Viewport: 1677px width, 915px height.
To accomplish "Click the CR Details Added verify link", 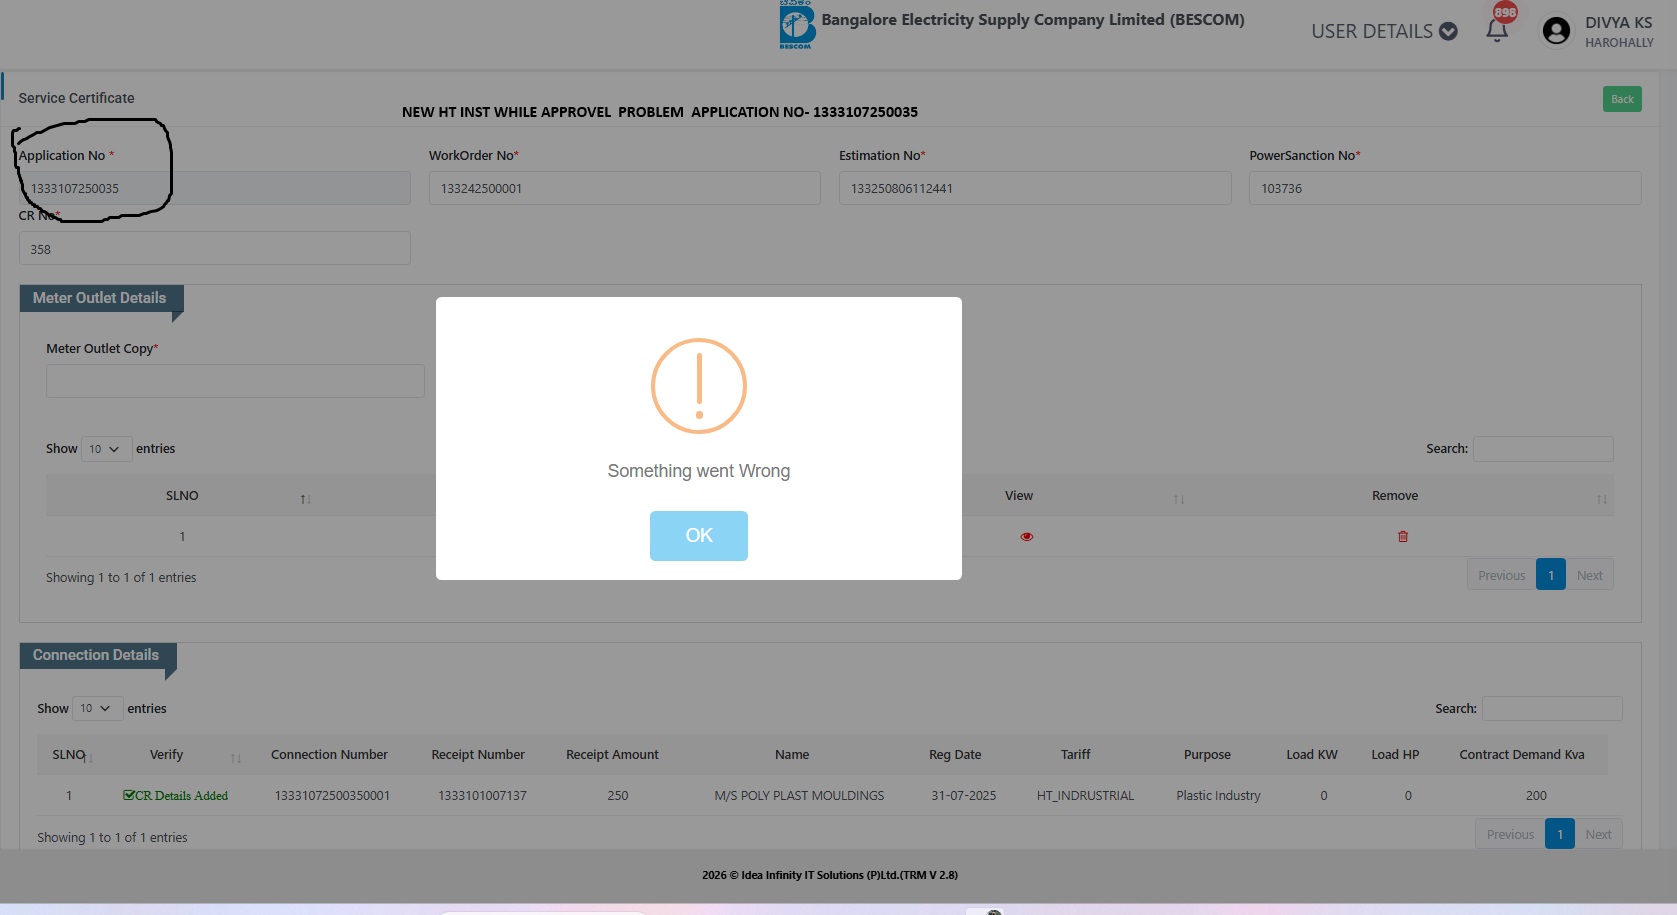I will [175, 796].
